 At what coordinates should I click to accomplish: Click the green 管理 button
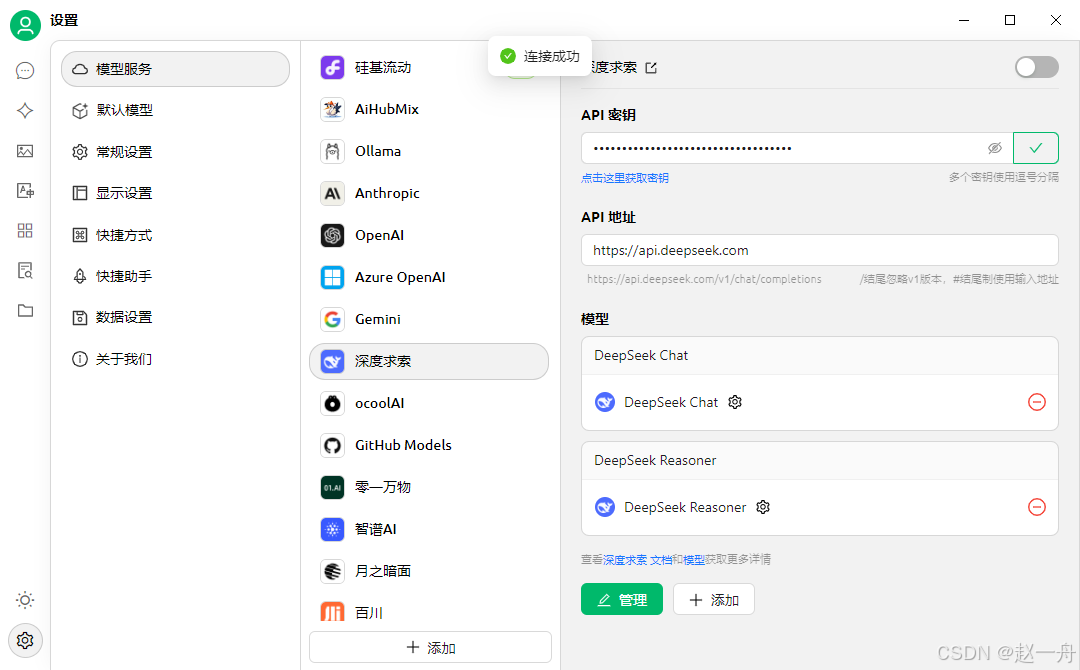(x=622, y=600)
